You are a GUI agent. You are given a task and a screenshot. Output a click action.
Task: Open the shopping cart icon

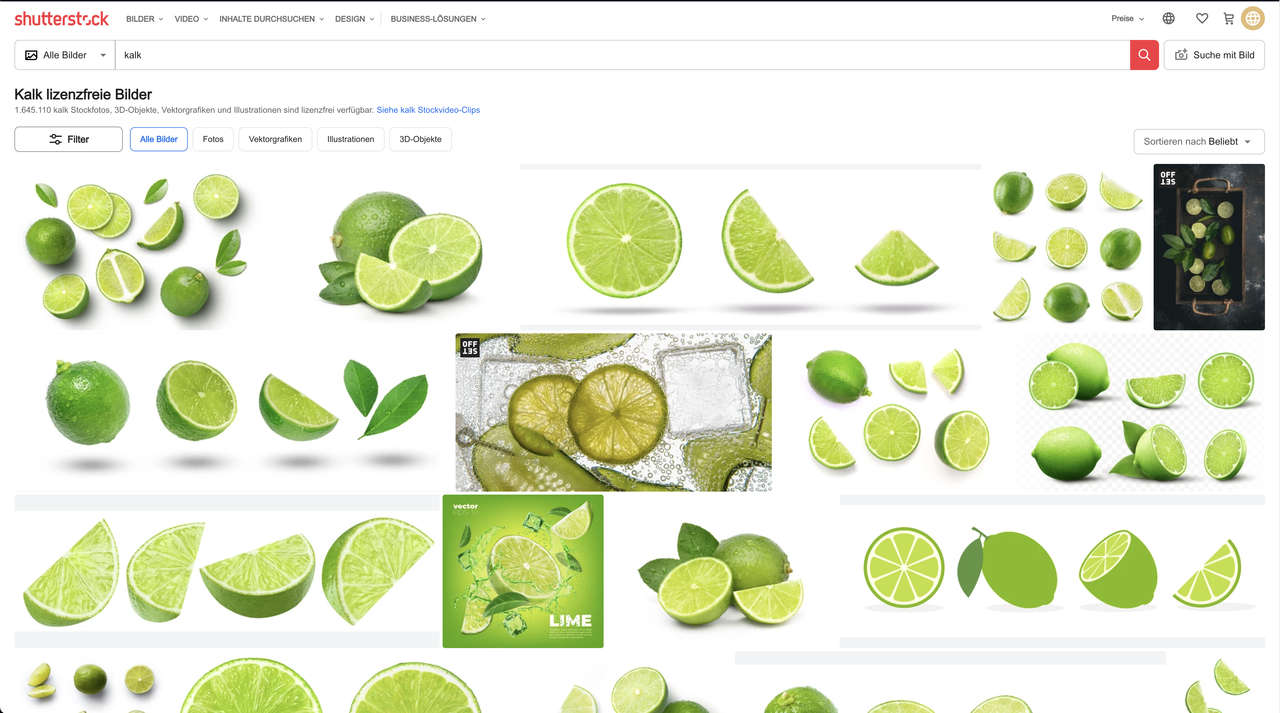(x=1228, y=18)
